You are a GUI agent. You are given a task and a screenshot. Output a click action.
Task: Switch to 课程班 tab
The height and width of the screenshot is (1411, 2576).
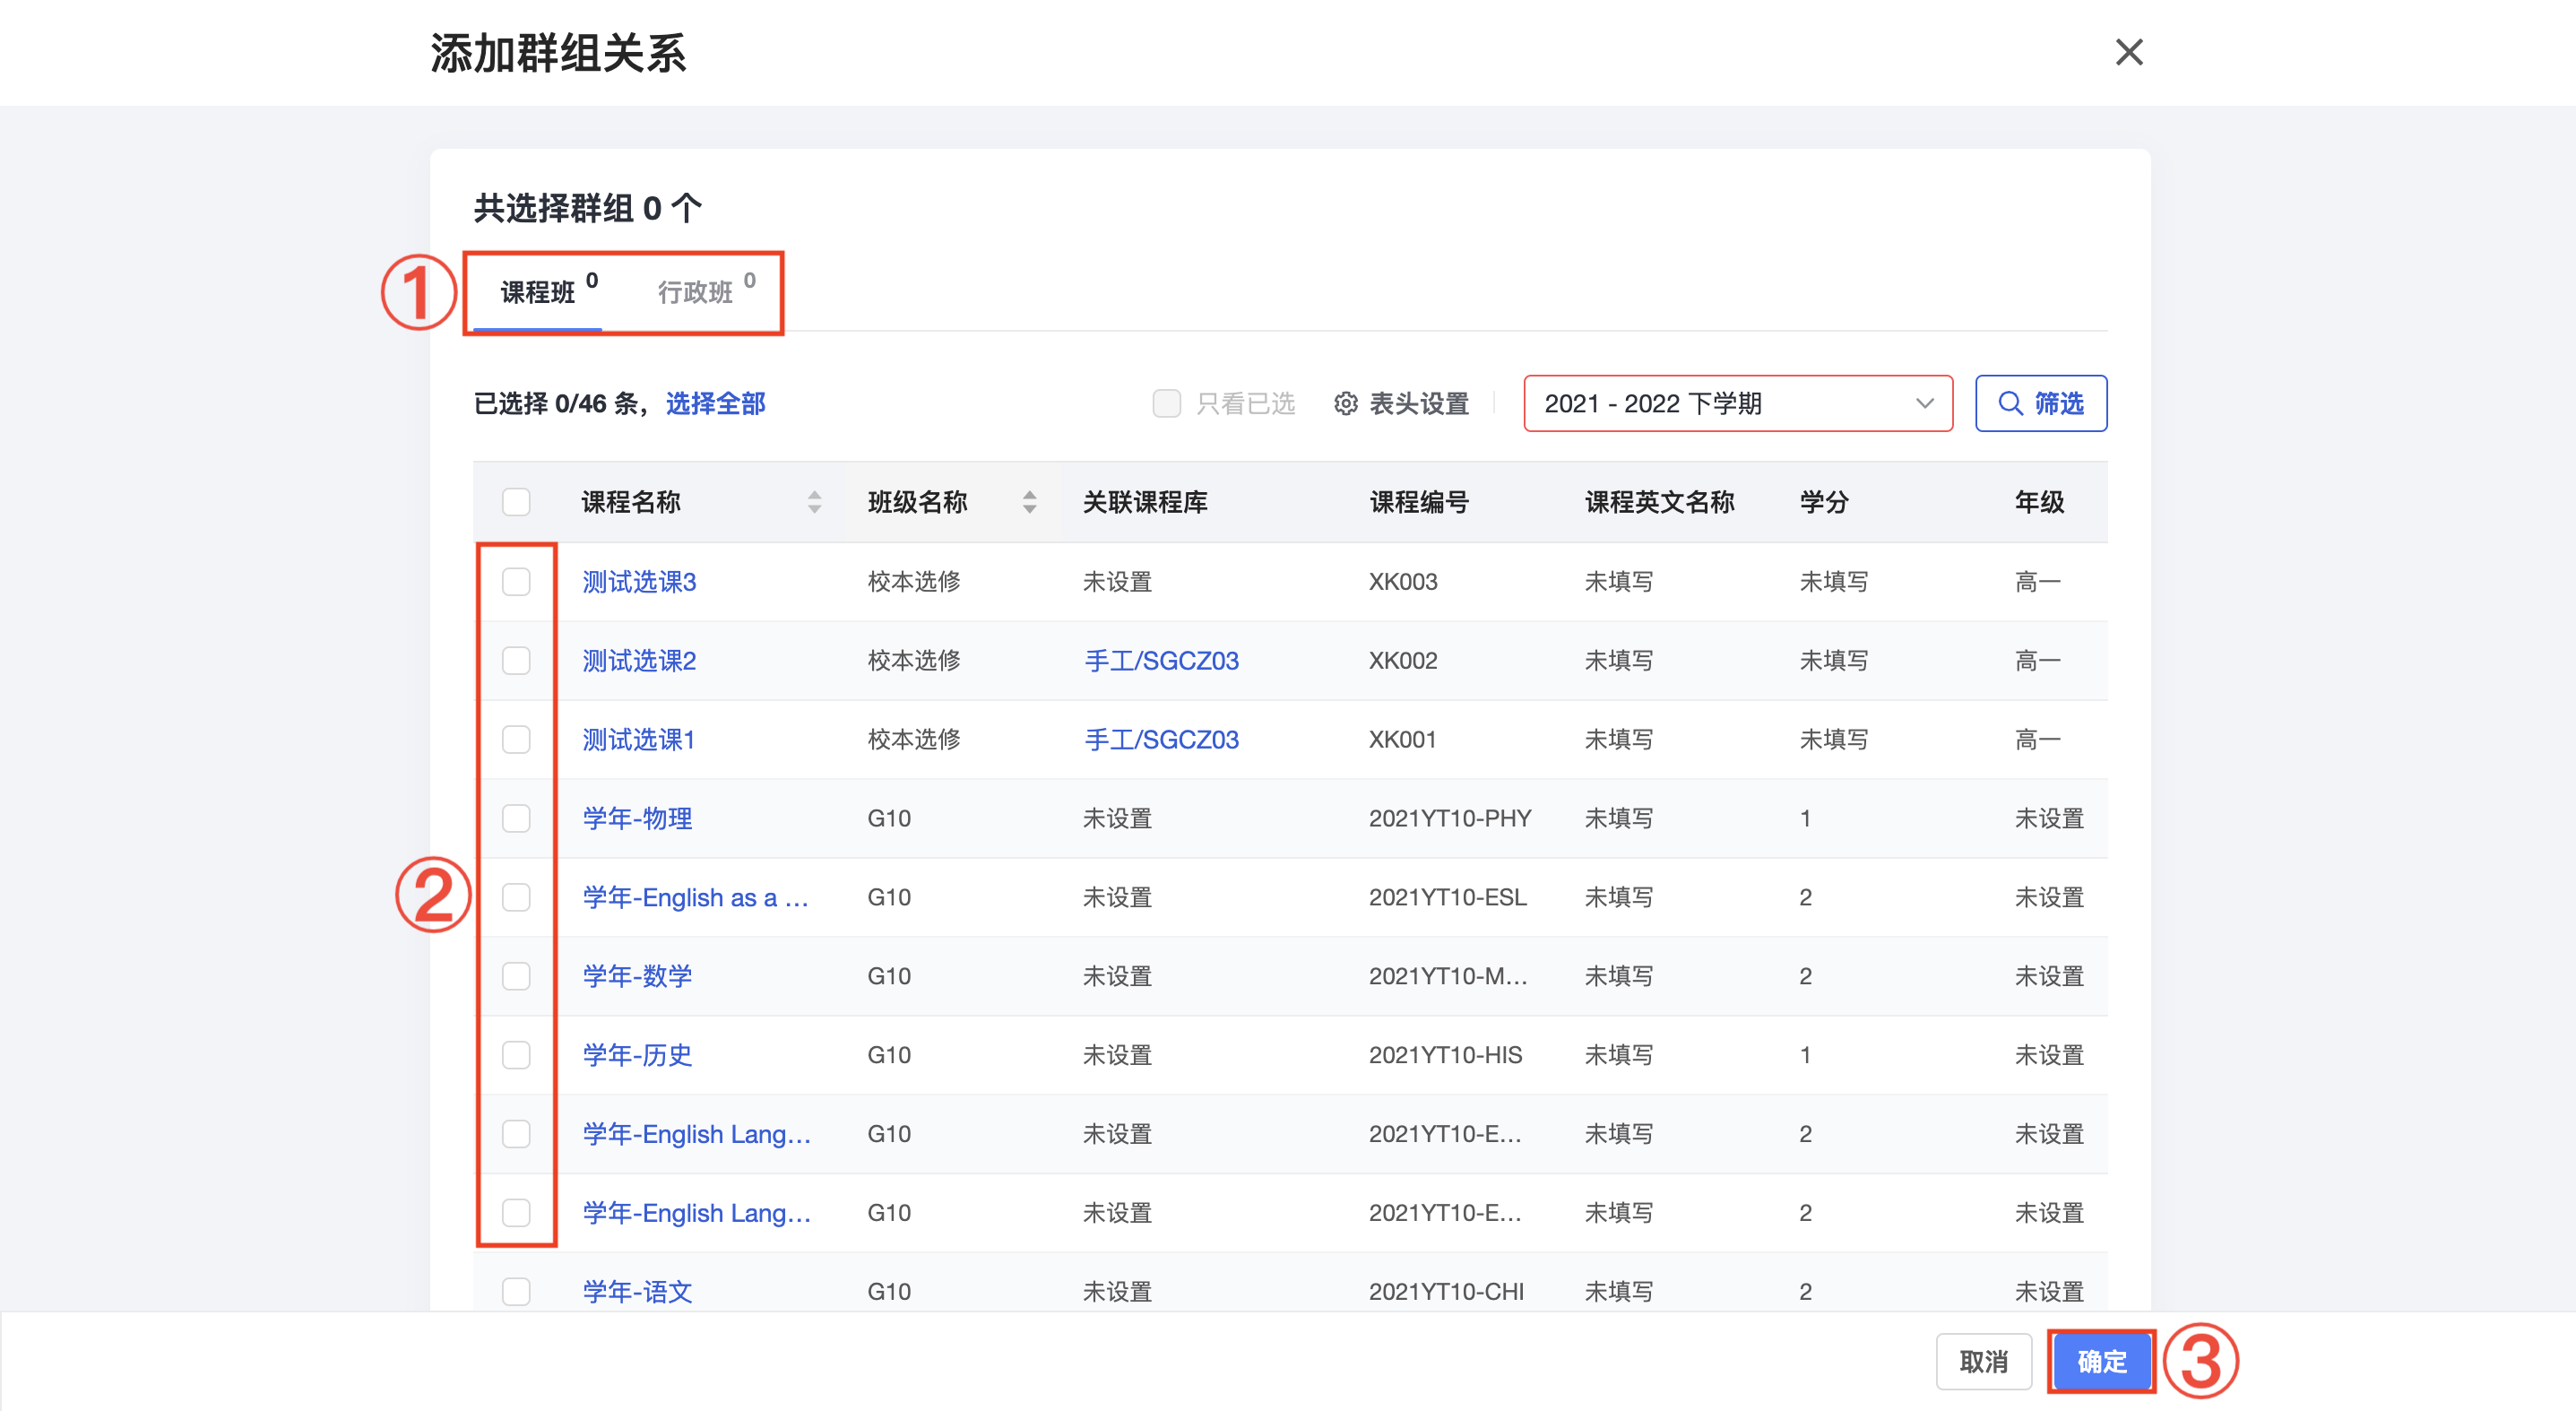click(538, 292)
